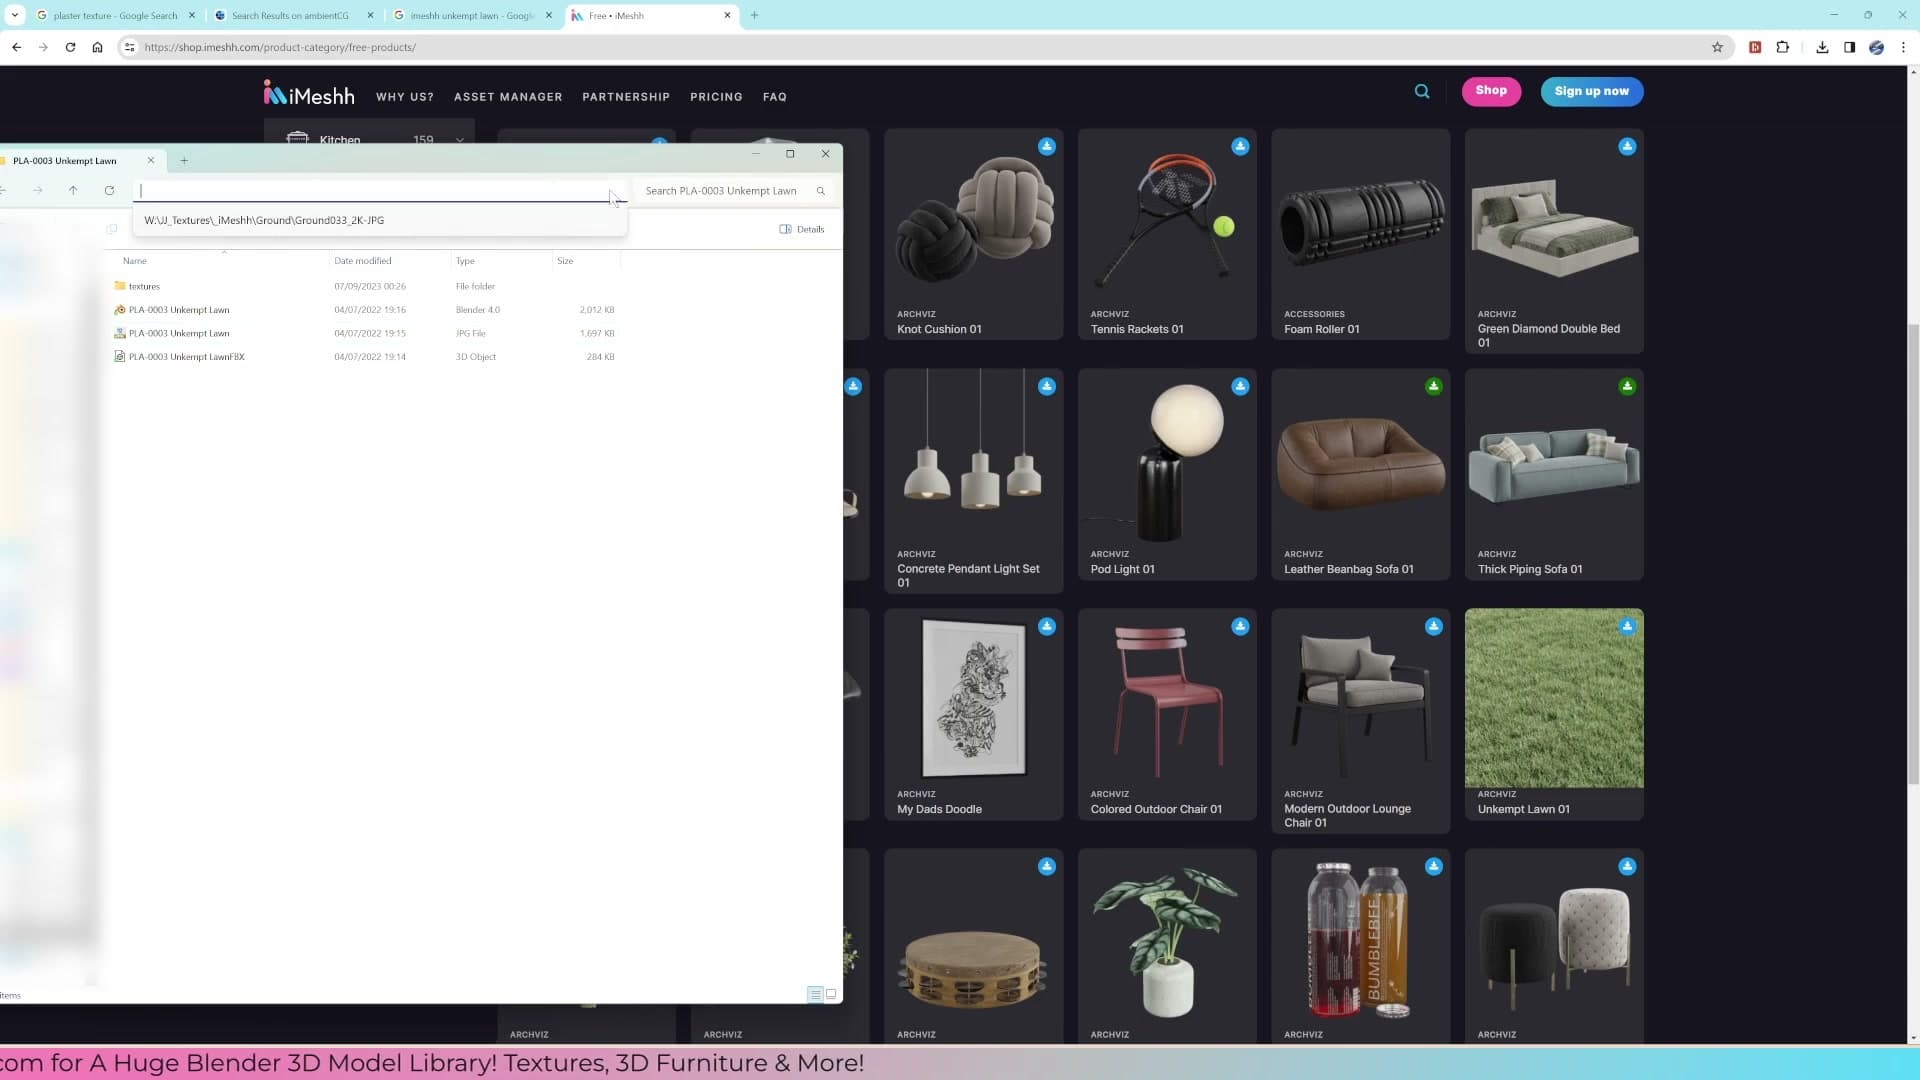Viewport: 1920px width, 1080px height.
Task: Open ASSET MANAGER menu item
Action: click(508, 97)
